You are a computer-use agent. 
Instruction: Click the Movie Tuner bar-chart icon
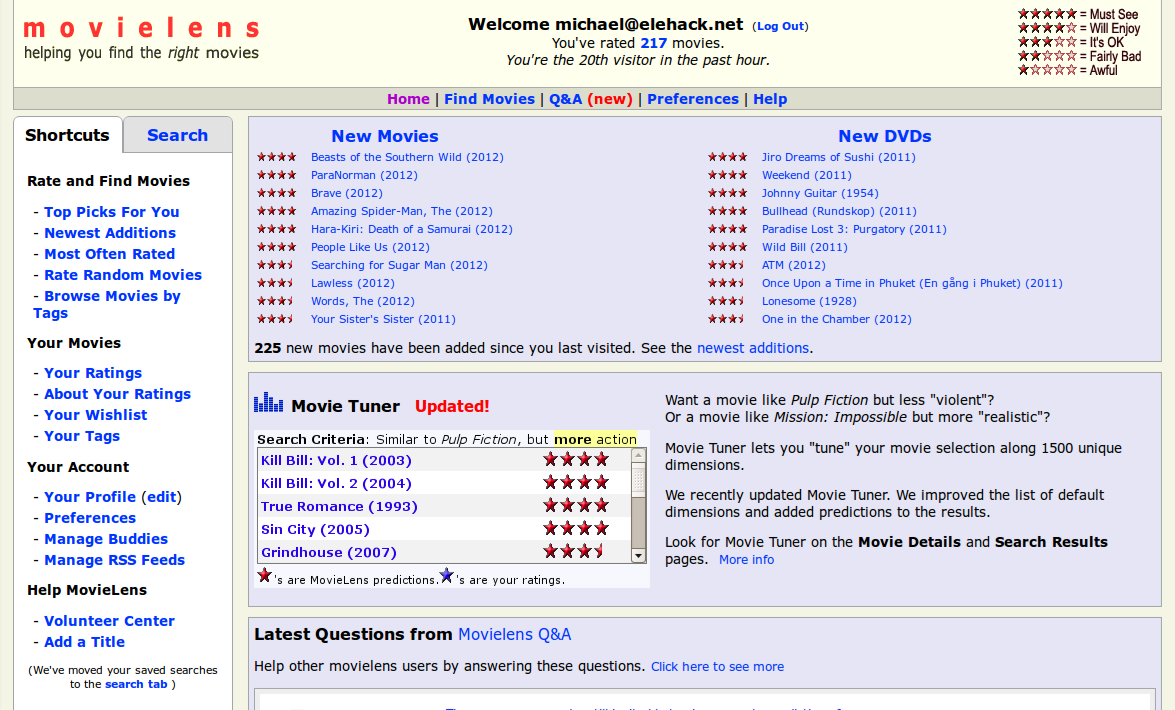[x=268, y=403]
